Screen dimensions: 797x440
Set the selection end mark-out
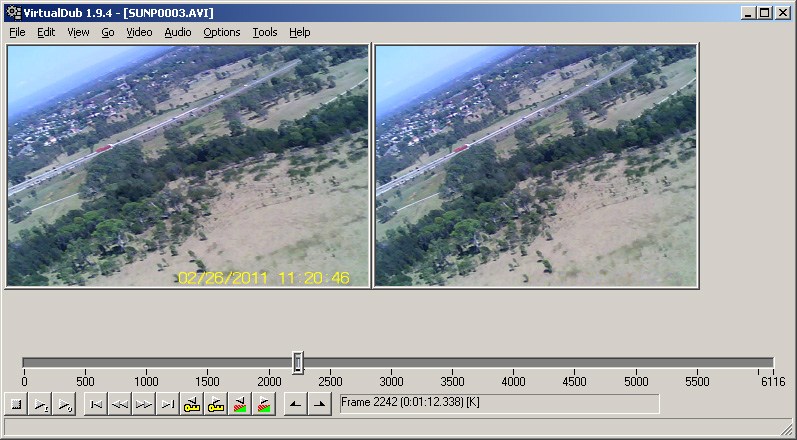coord(320,404)
